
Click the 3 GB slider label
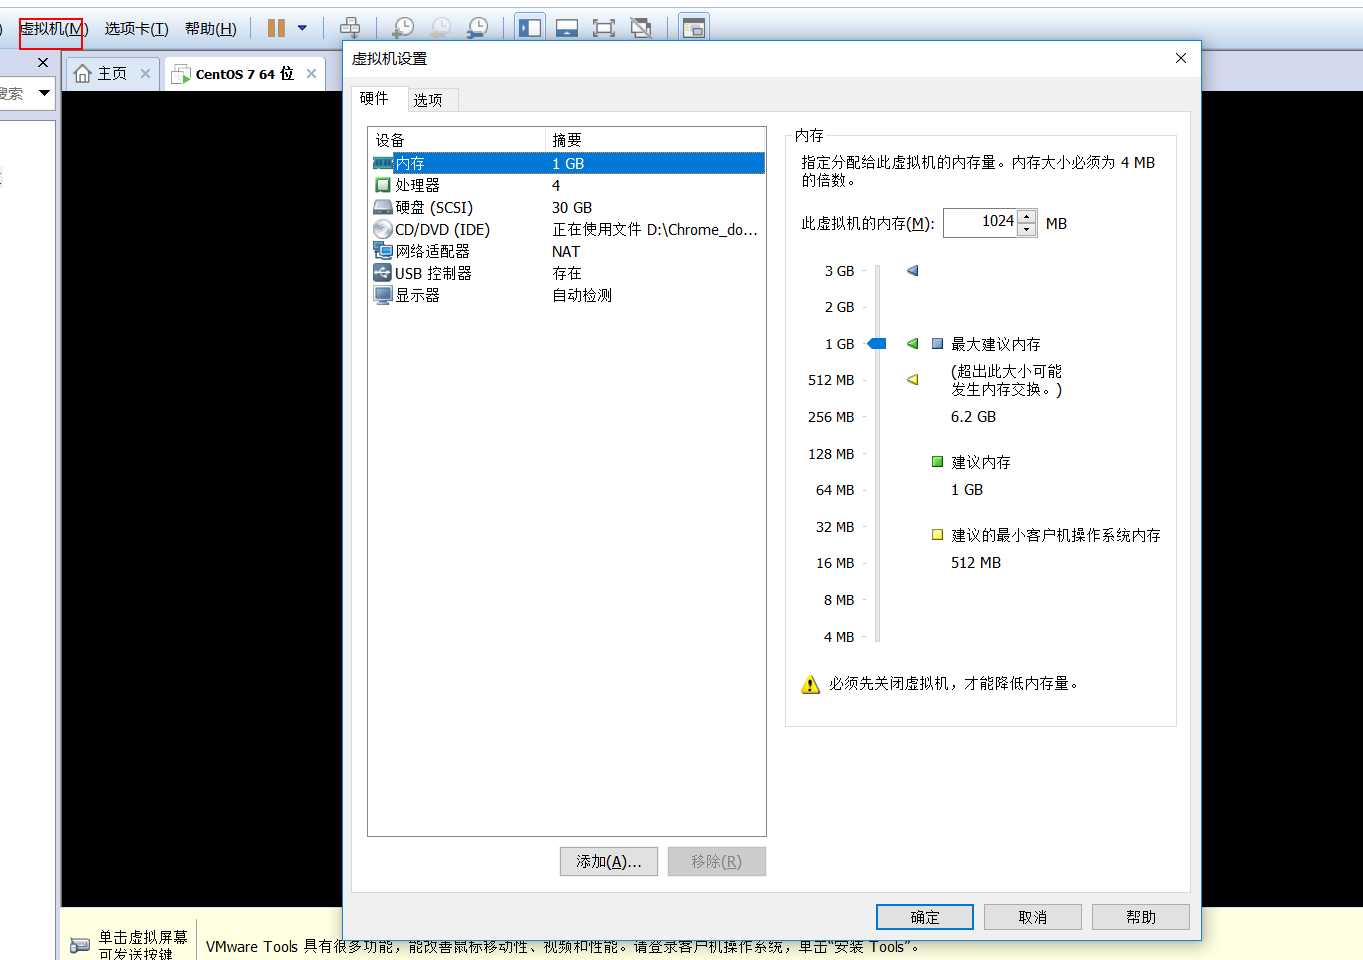point(839,271)
